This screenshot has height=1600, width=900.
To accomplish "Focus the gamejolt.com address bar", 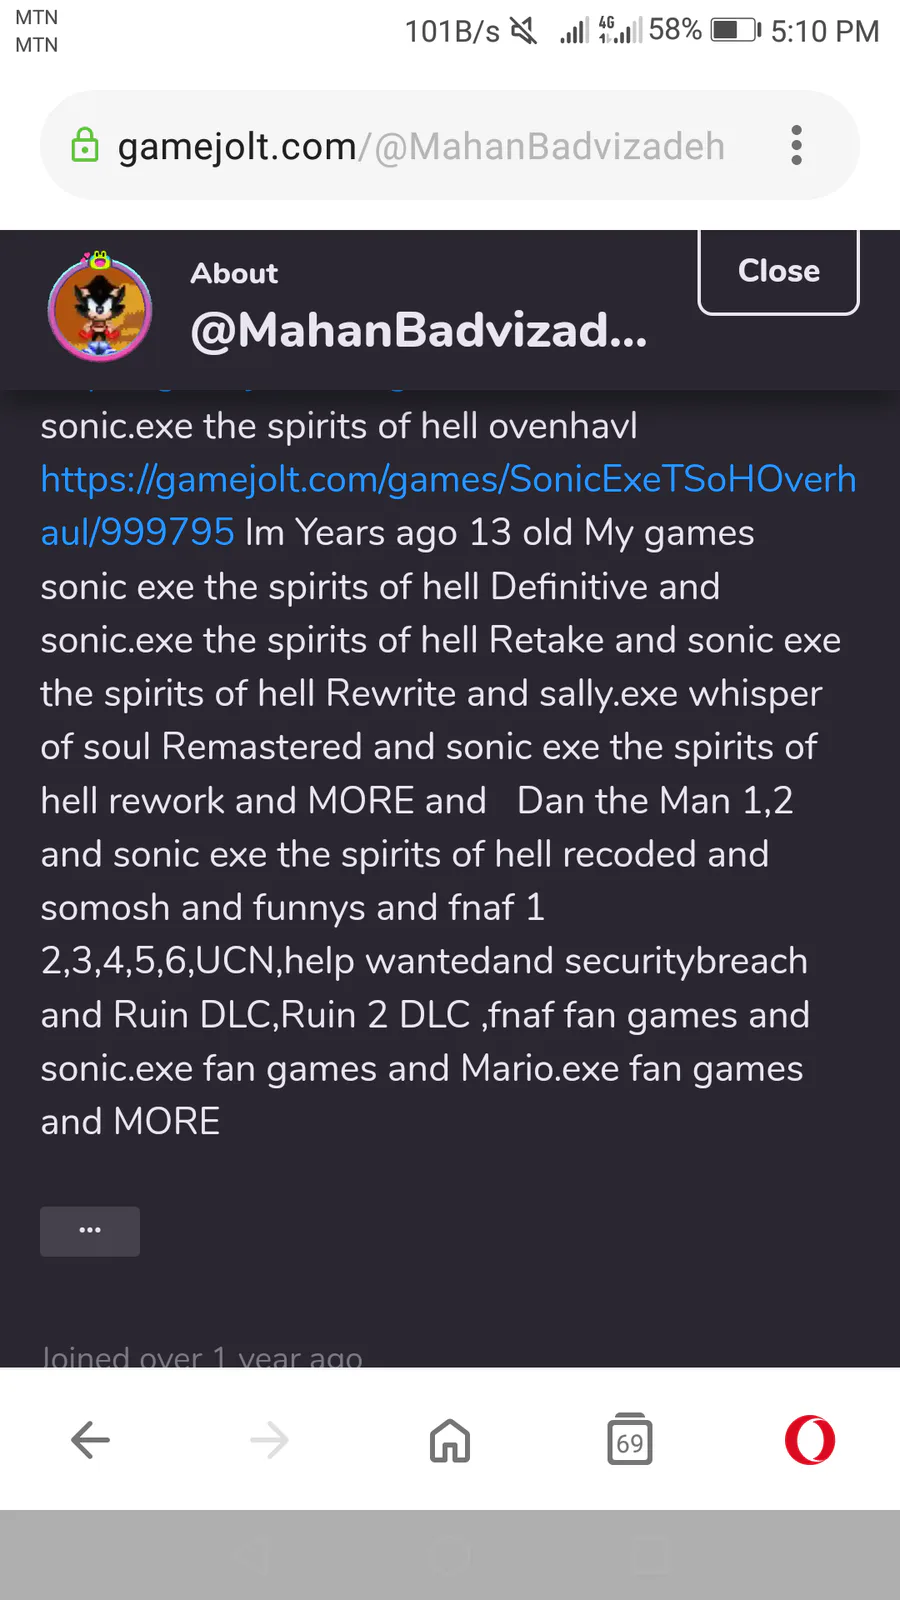I will tap(420, 146).
